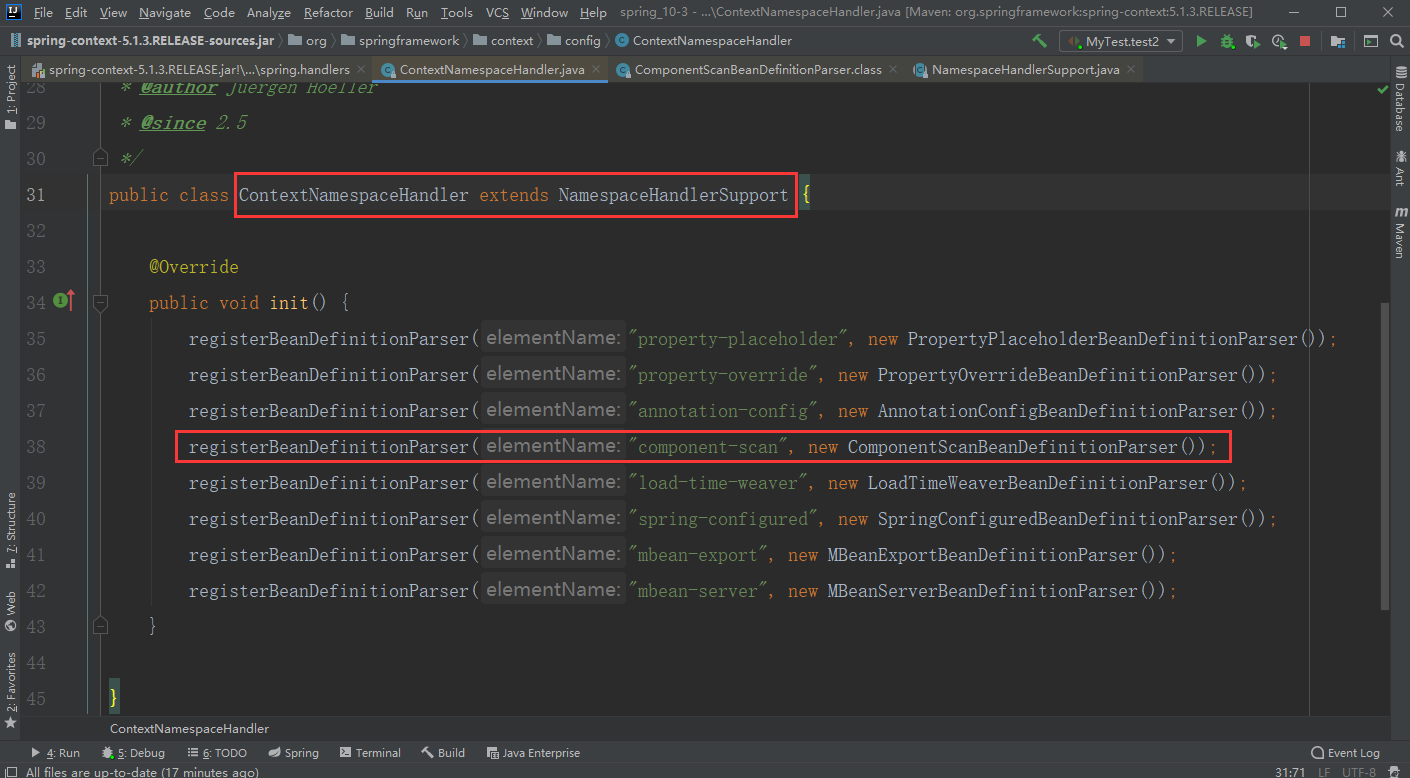Open the TODO tool window

pyautogui.click(x=217, y=753)
